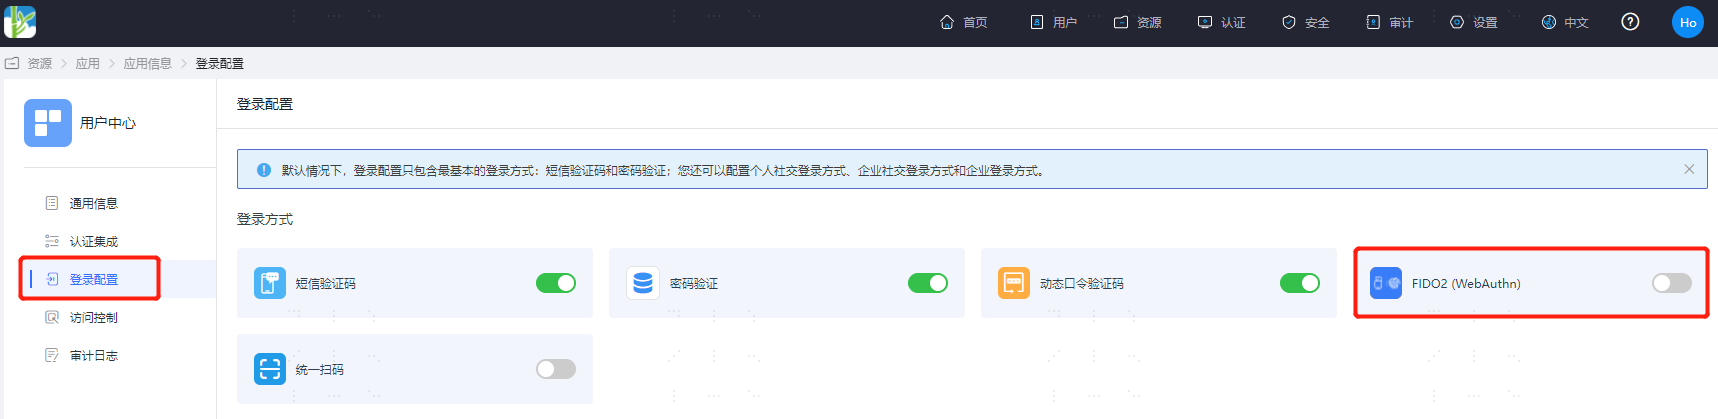Open the 资源 menu in top navigation
The height and width of the screenshot is (419, 1718).
1138,22
